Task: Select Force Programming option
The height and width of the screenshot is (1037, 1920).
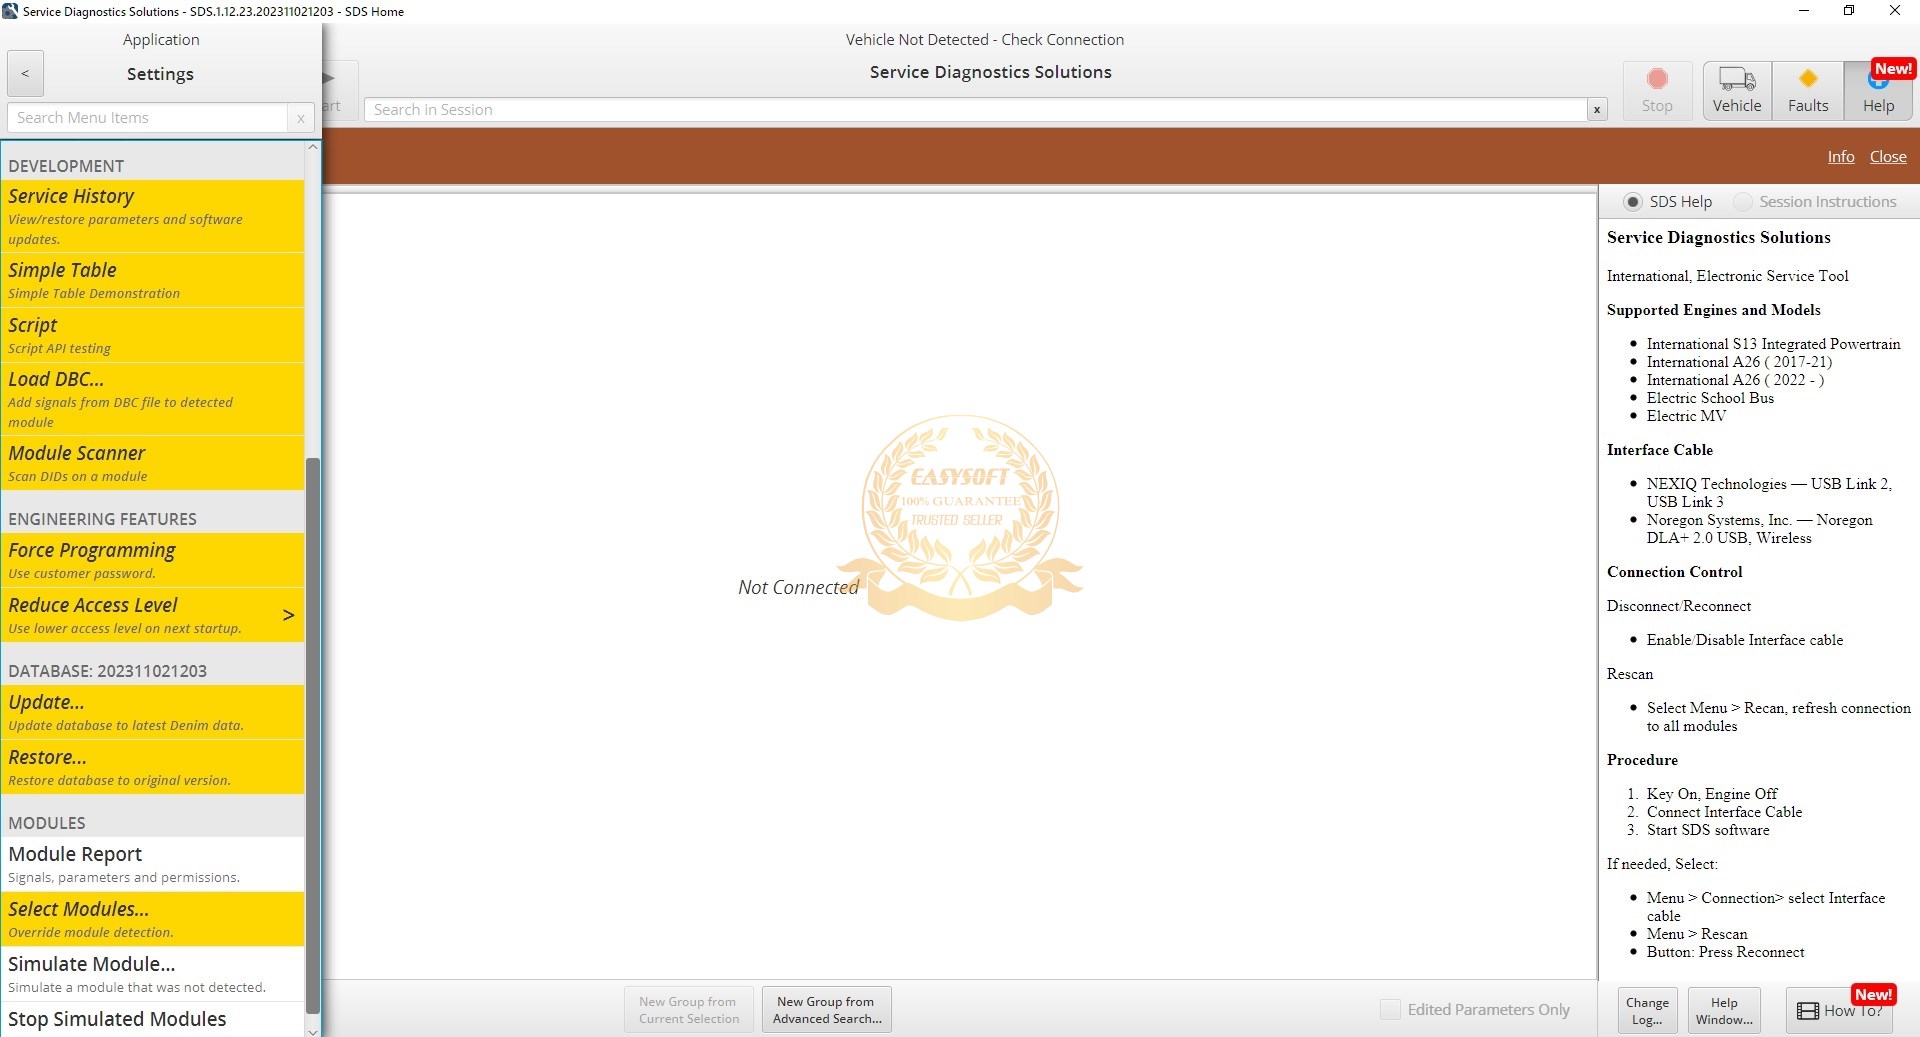Action: point(153,560)
